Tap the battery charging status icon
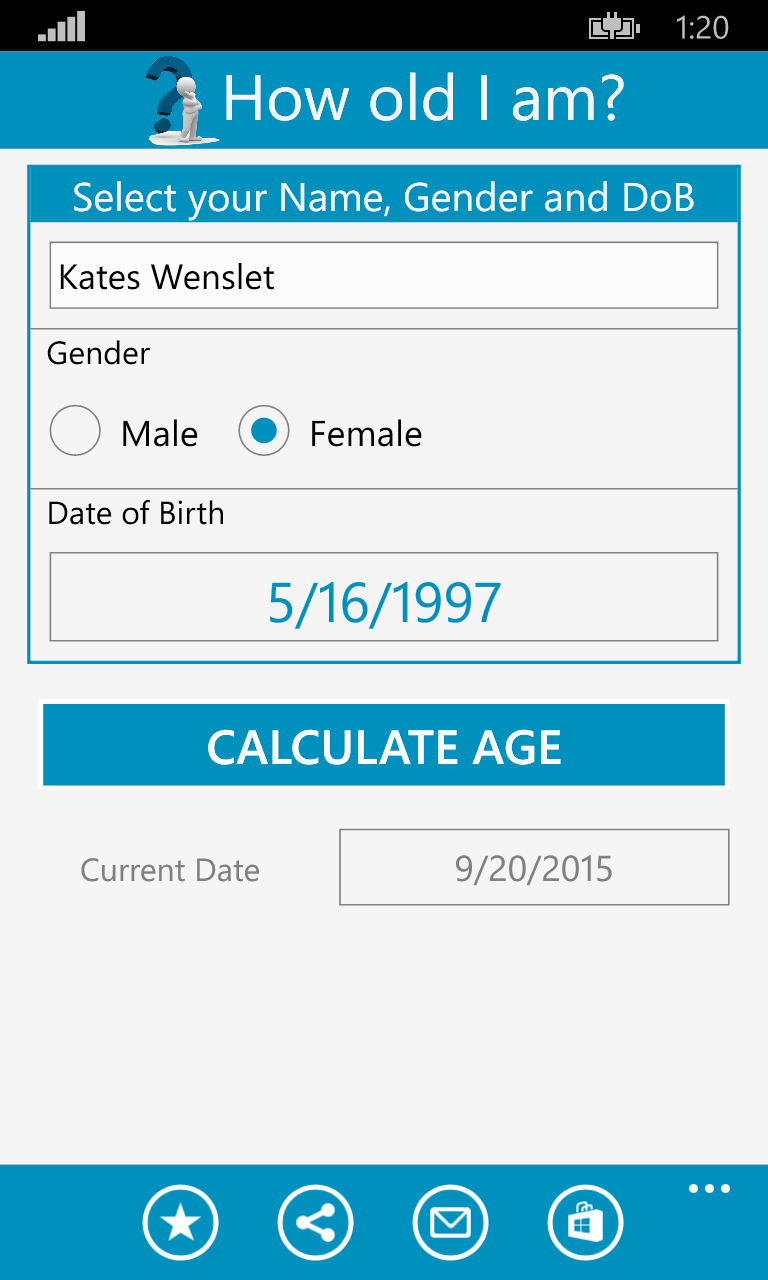Screen dimensions: 768x1280 (613, 27)
